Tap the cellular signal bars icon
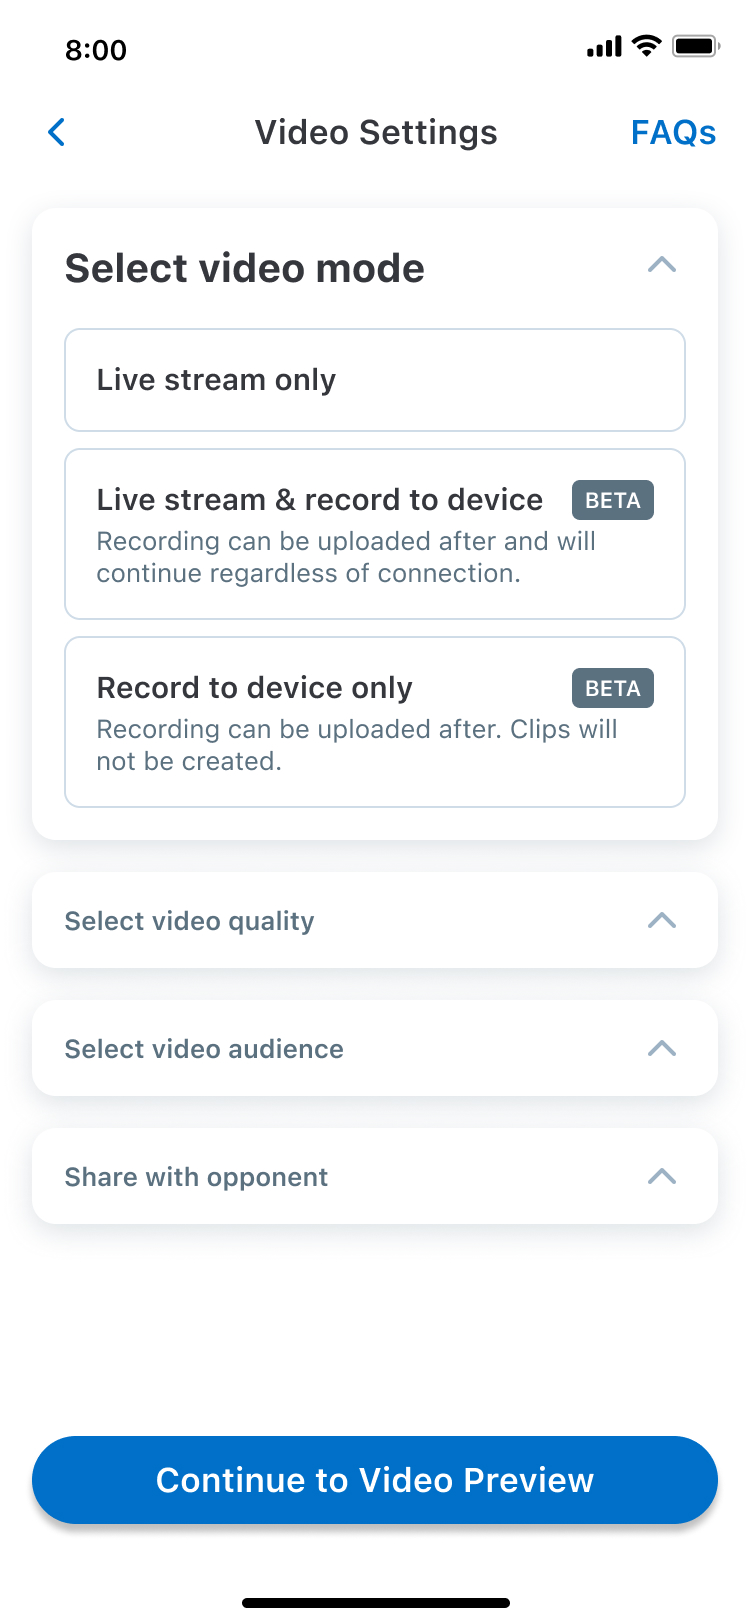Viewport: 750px width, 1624px height. [x=604, y=47]
